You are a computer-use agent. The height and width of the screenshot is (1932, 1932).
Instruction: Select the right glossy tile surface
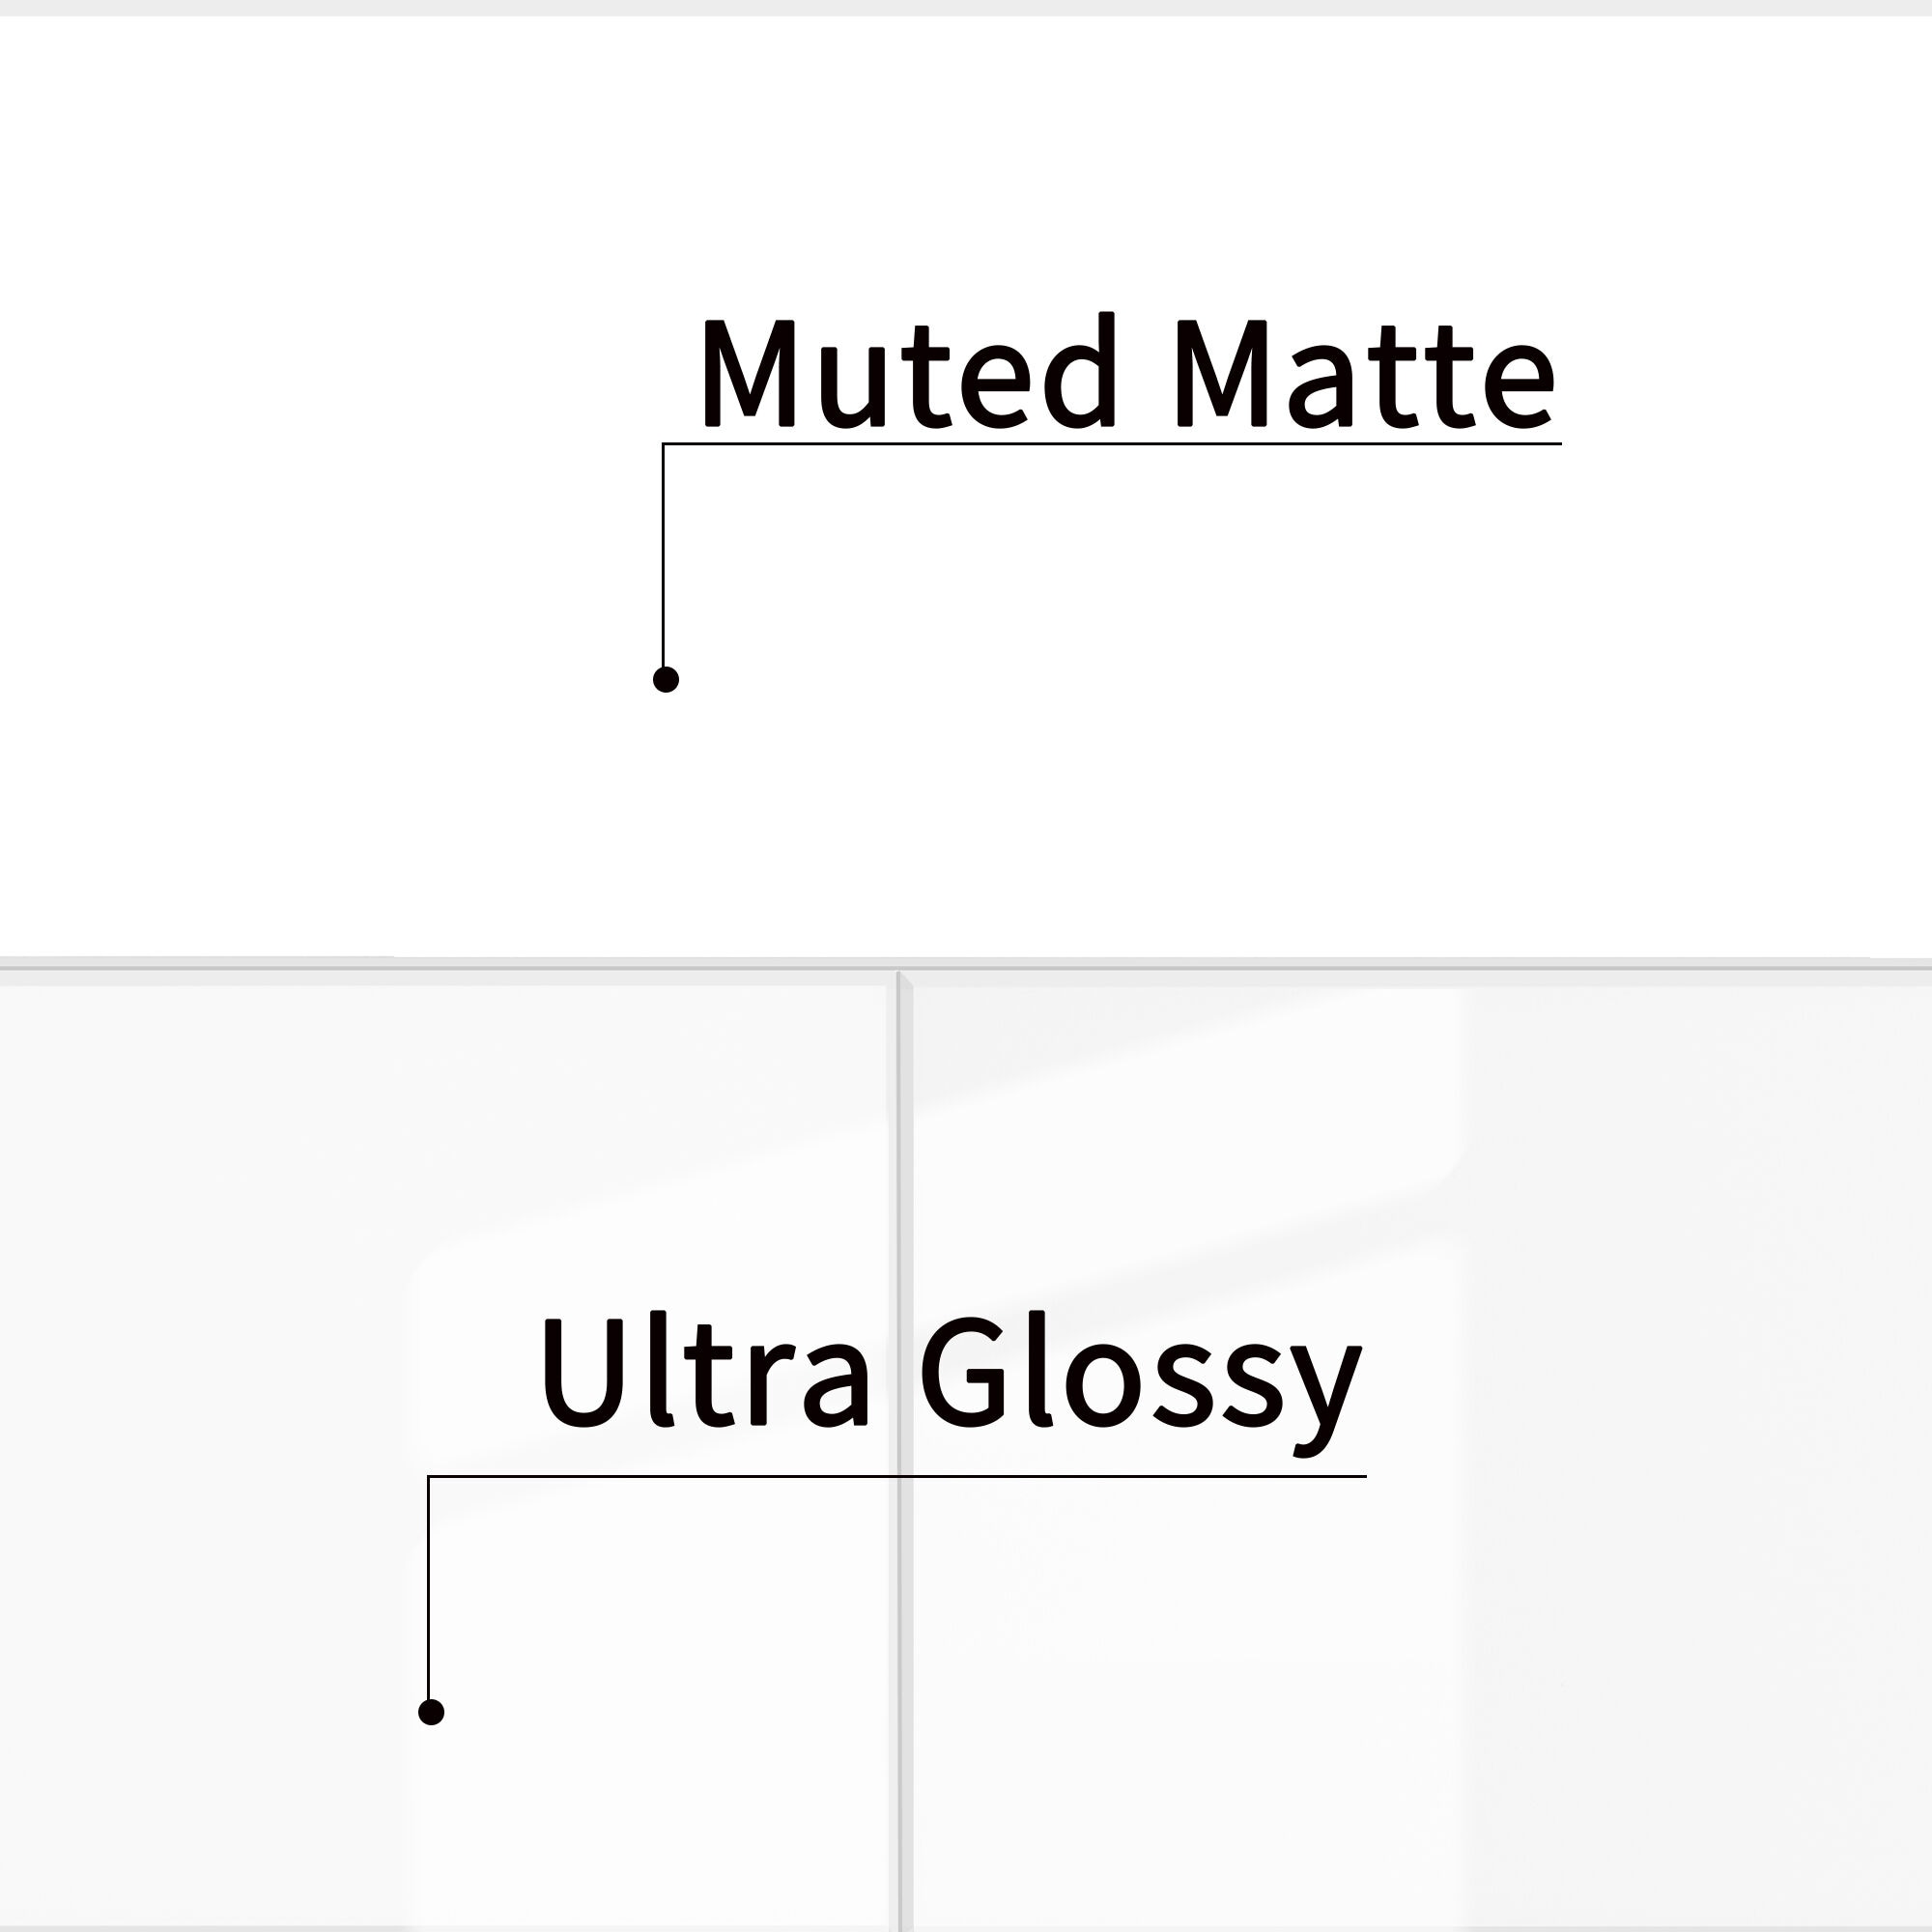coord(1420,1452)
